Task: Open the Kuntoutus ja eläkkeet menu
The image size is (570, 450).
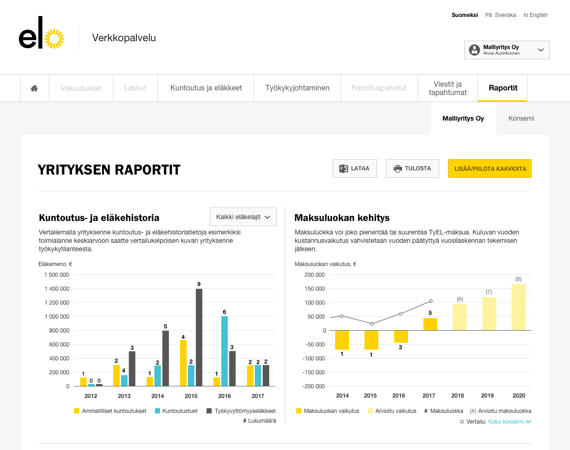Action: point(206,88)
